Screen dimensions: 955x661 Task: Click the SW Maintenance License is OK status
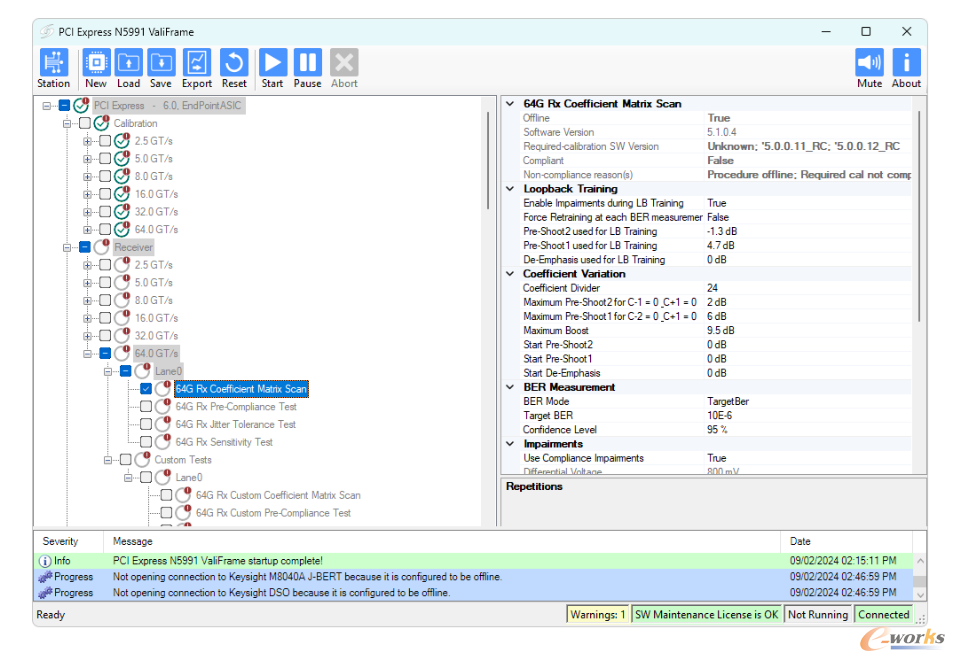point(707,615)
